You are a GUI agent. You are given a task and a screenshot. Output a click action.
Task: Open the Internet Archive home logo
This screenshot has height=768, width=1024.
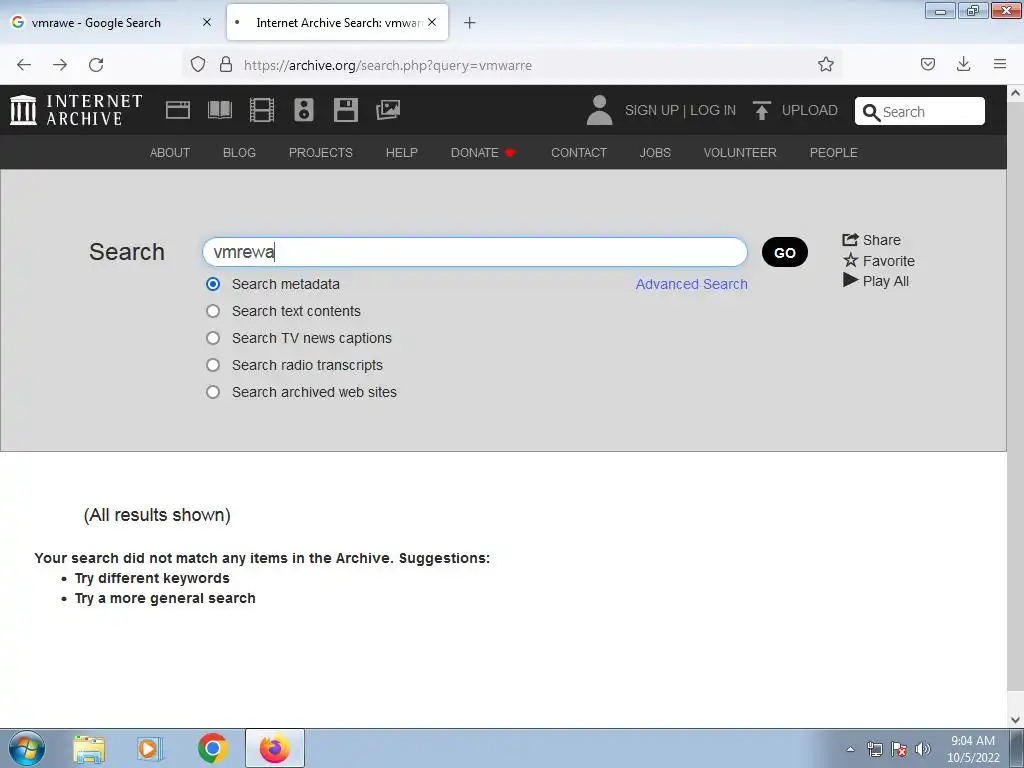pyautogui.click(x=76, y=110)
